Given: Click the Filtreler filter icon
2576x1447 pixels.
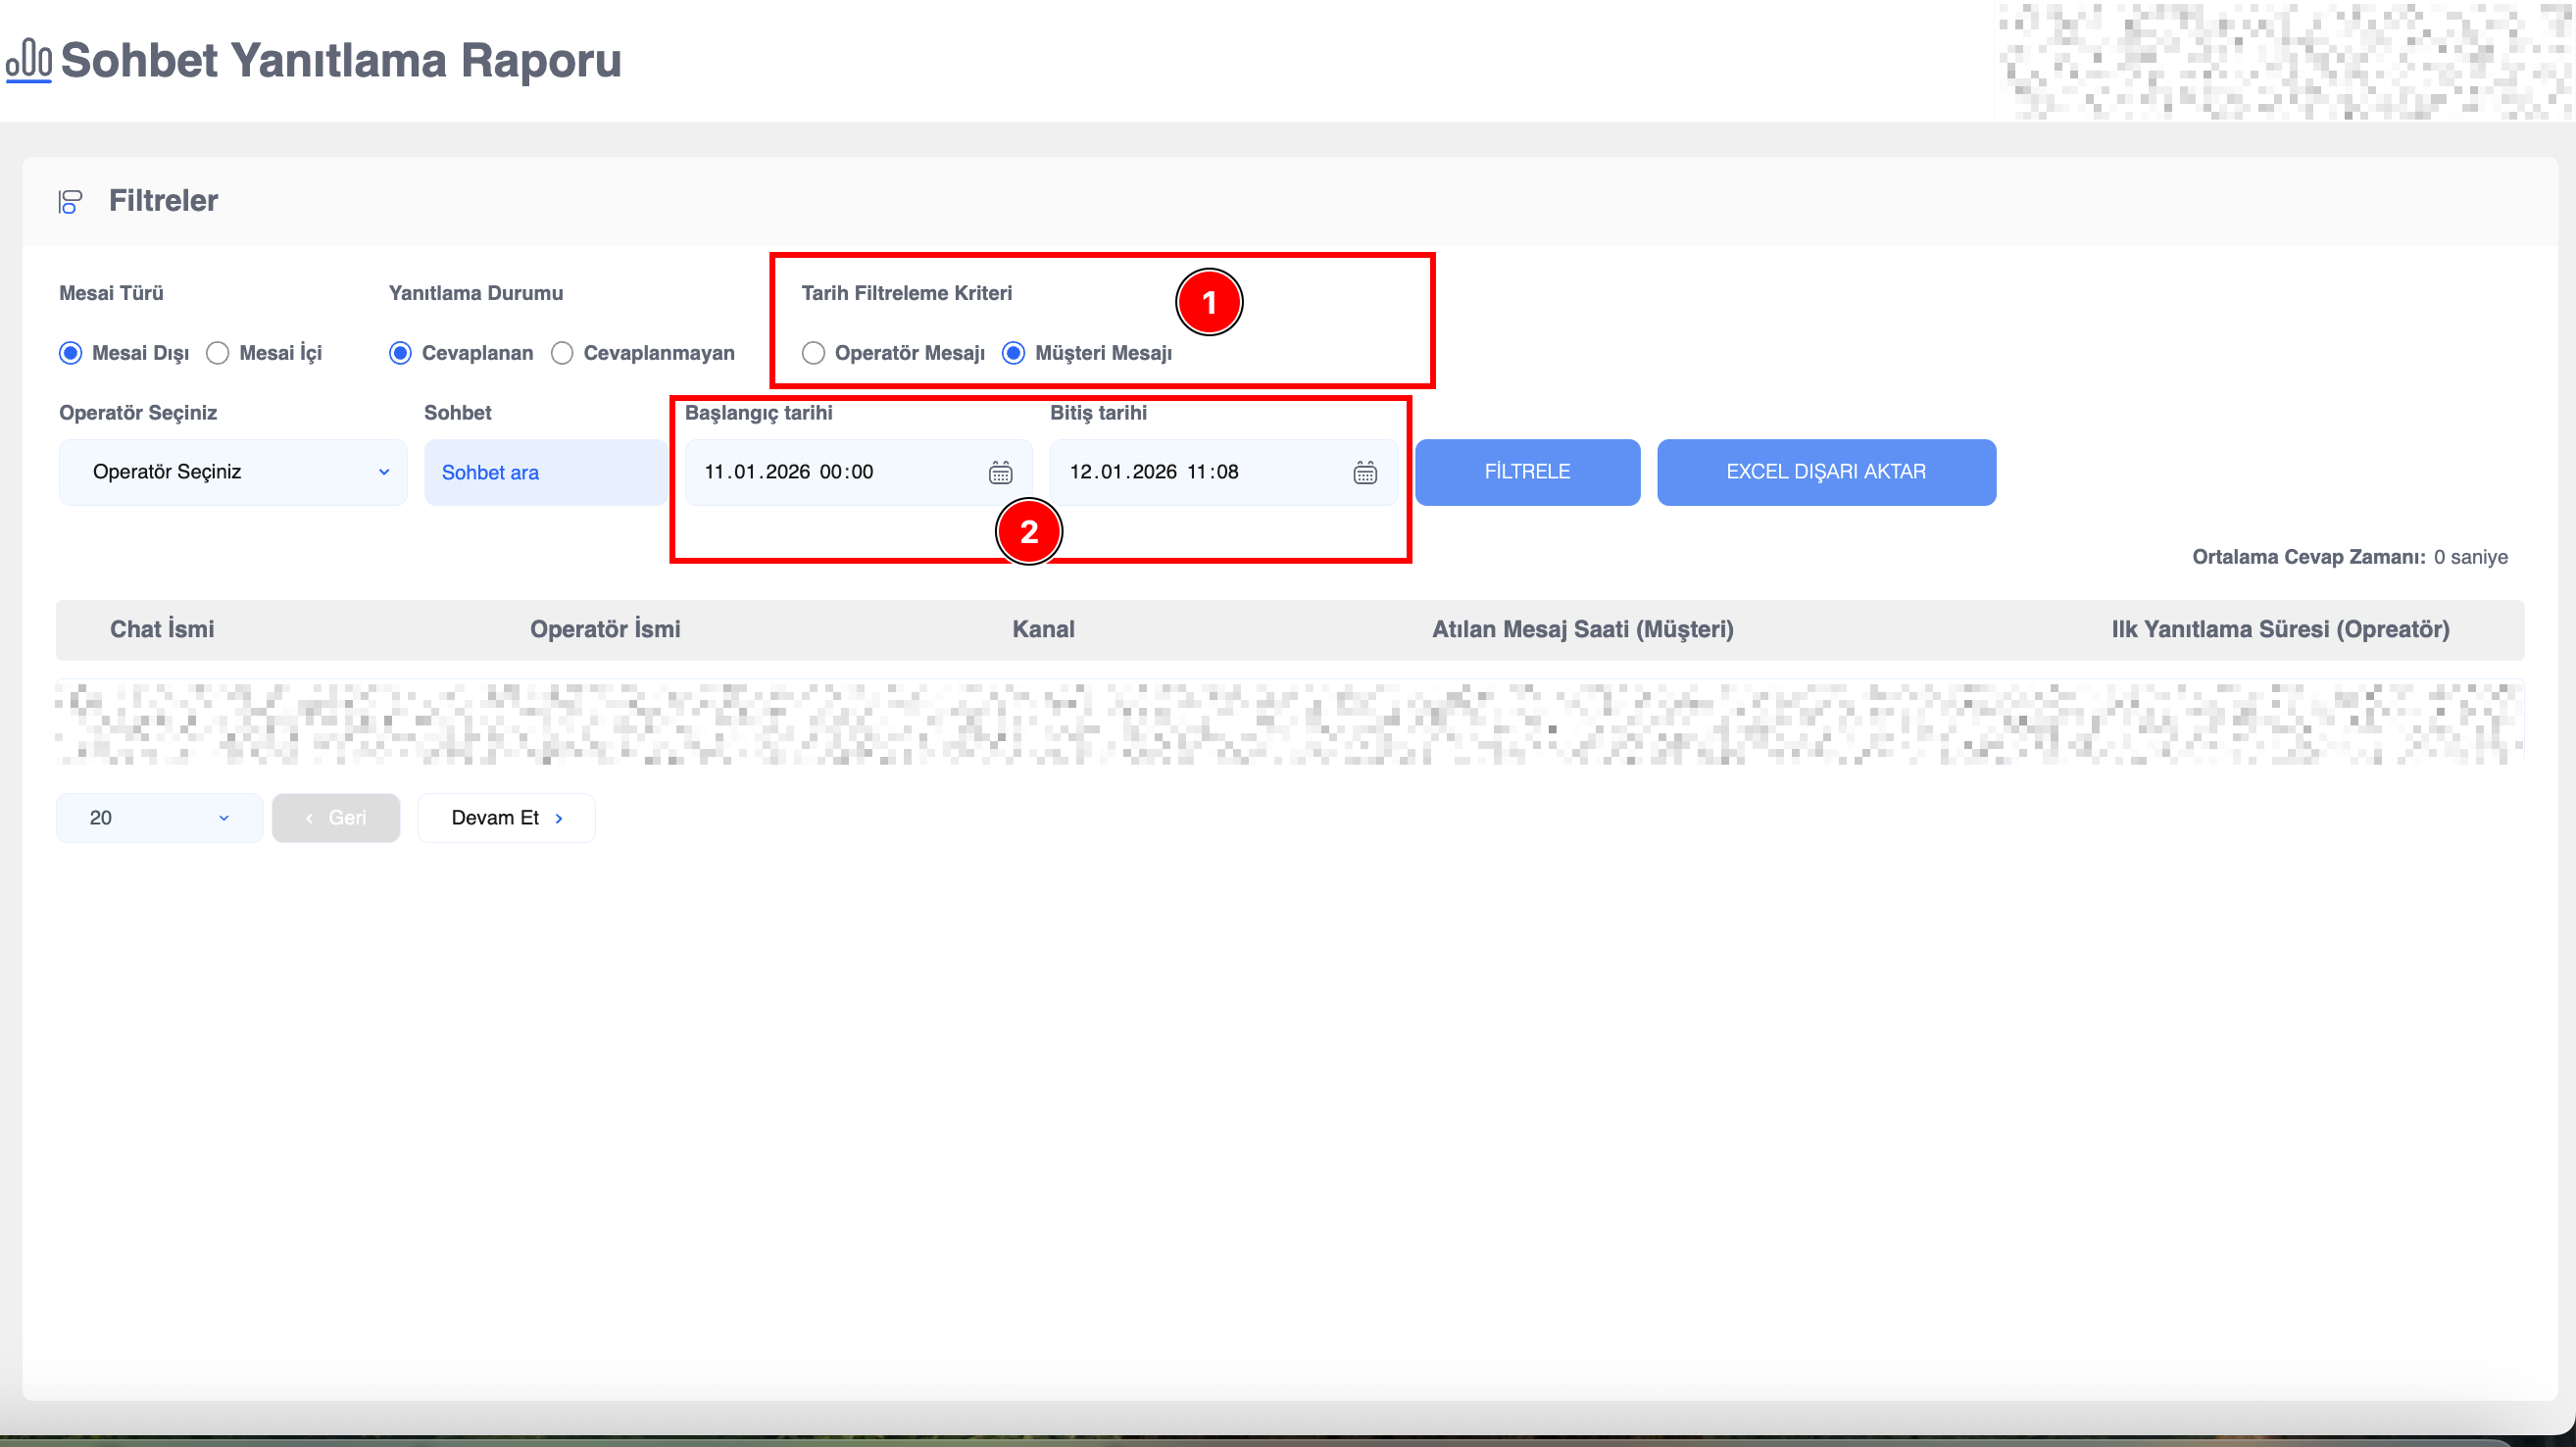Looking at the screenshot, I should point(70,201).
